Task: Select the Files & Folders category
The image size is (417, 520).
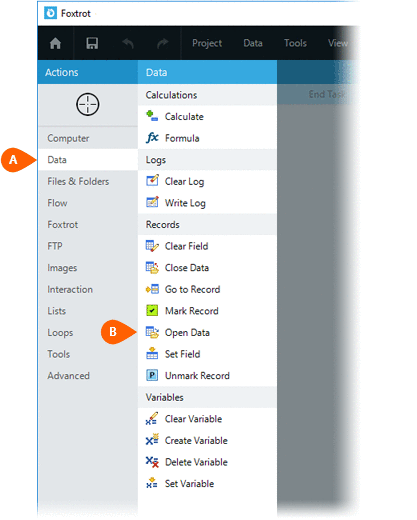Action: pyautogui.click(x=88, y=181)
